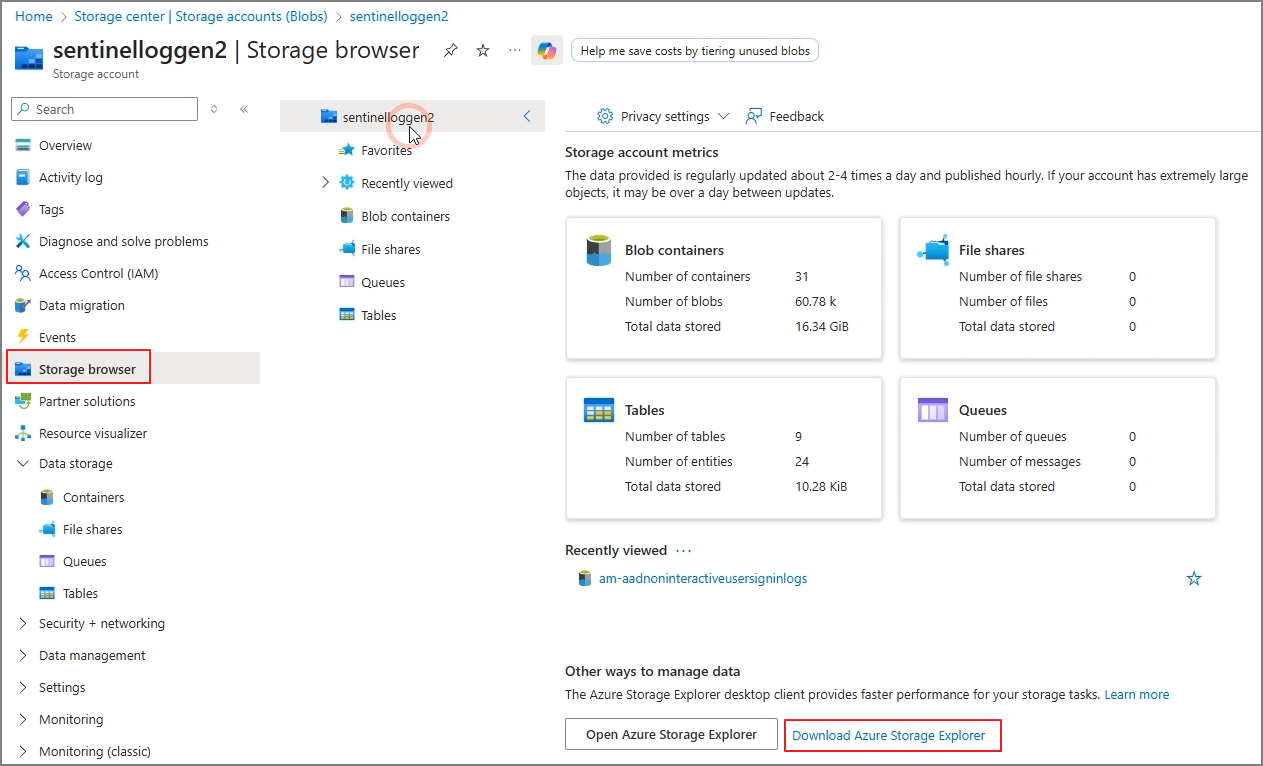
Task: Expand the Monitoring (classic) section
Action: pos(23,751)
